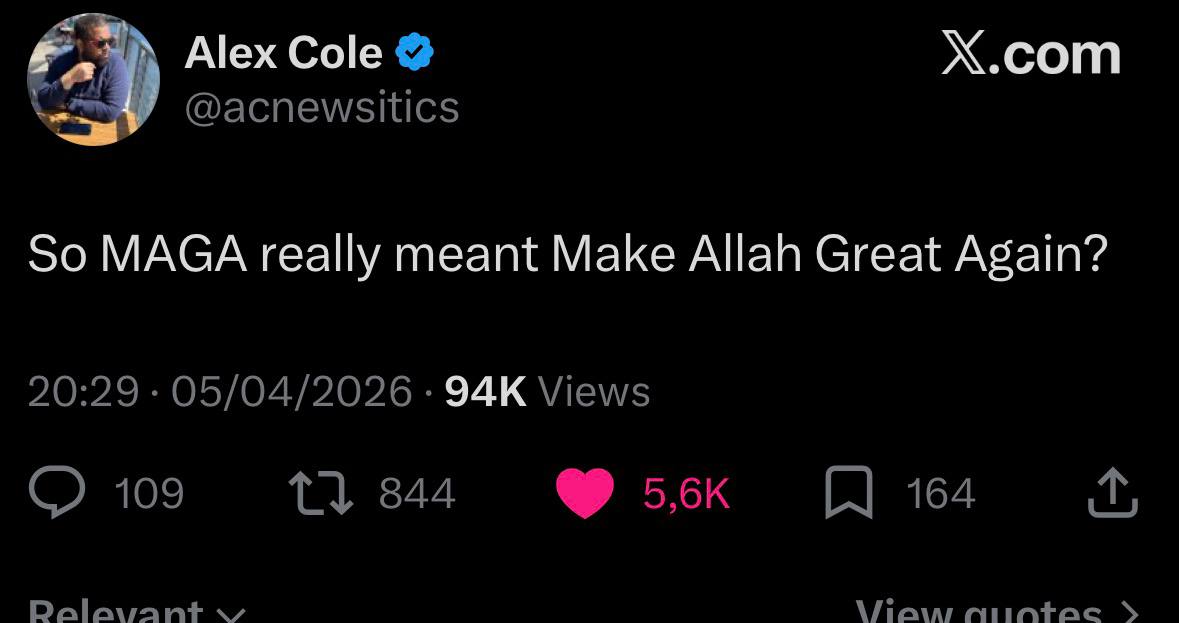Click the 844 reposts count
The height and width of the screenshot is (623, 1179).
pos(417,494)
